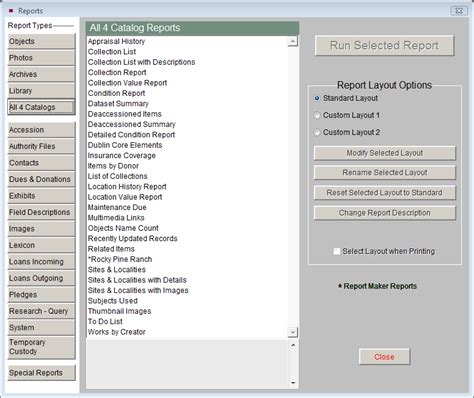Open Lexicon reports
Screen dimensions: 474x398
(41, 245)
